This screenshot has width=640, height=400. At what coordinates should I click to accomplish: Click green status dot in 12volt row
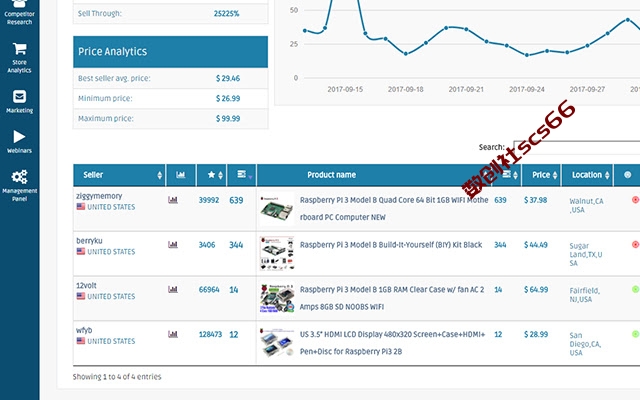[x=635, y=289]
